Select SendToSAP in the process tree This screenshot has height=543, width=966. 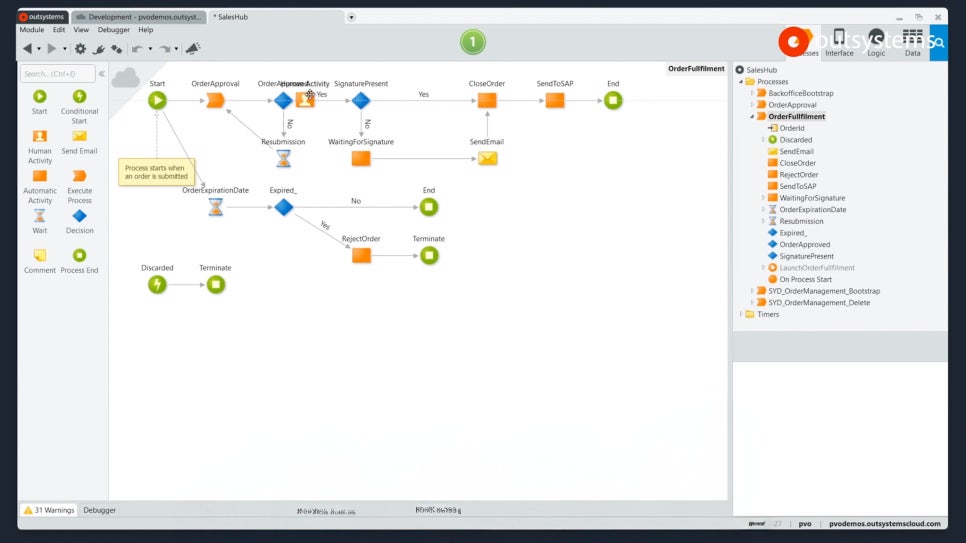coord(797,186)
